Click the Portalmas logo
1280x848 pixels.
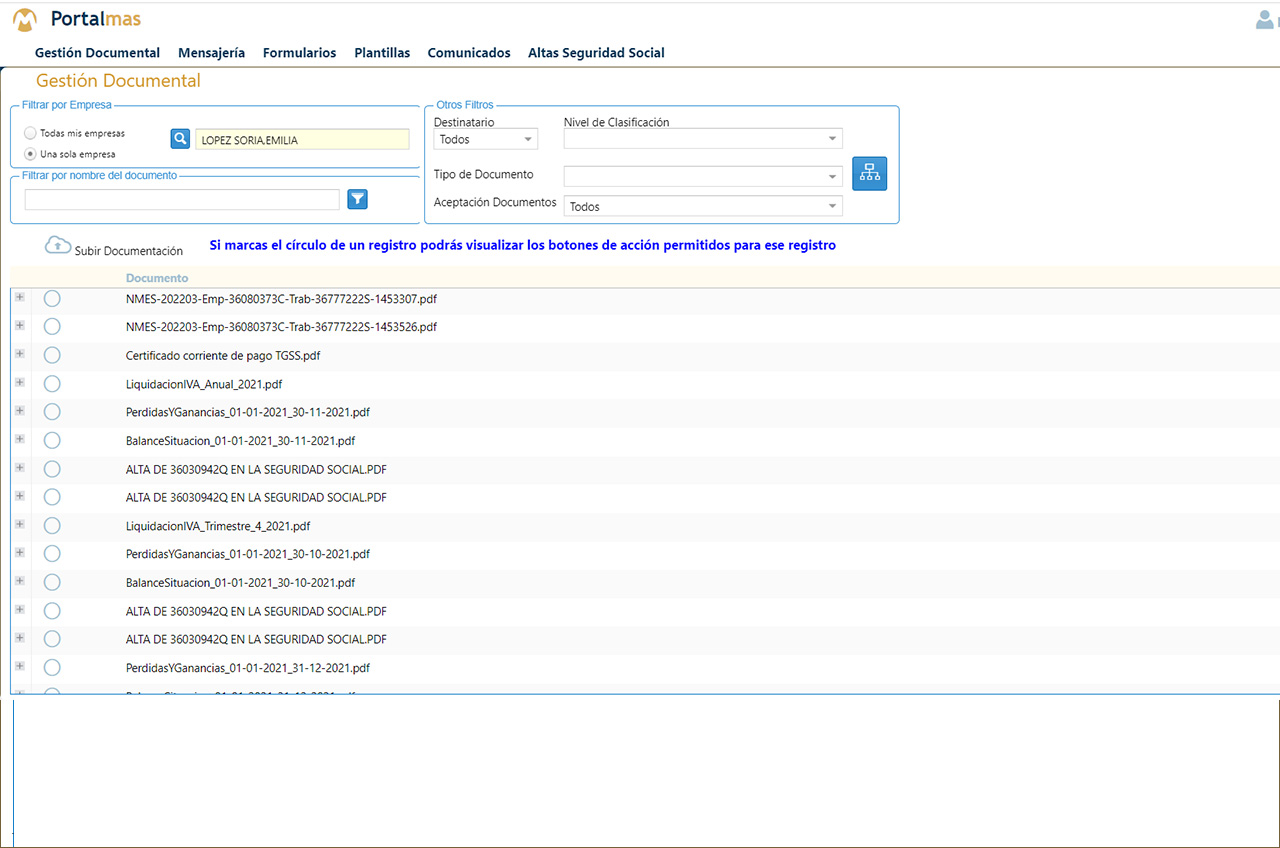[x=77, y=19]
